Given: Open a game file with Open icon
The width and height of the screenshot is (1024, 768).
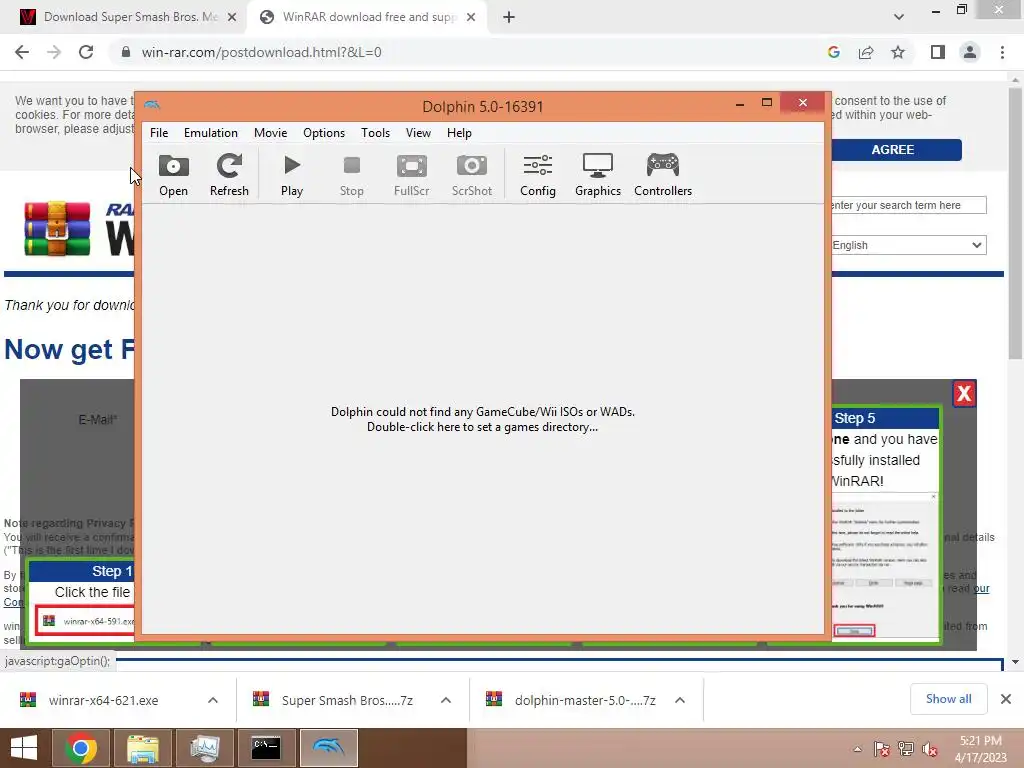Looking at the screenshot, I should tap(173, 174).
